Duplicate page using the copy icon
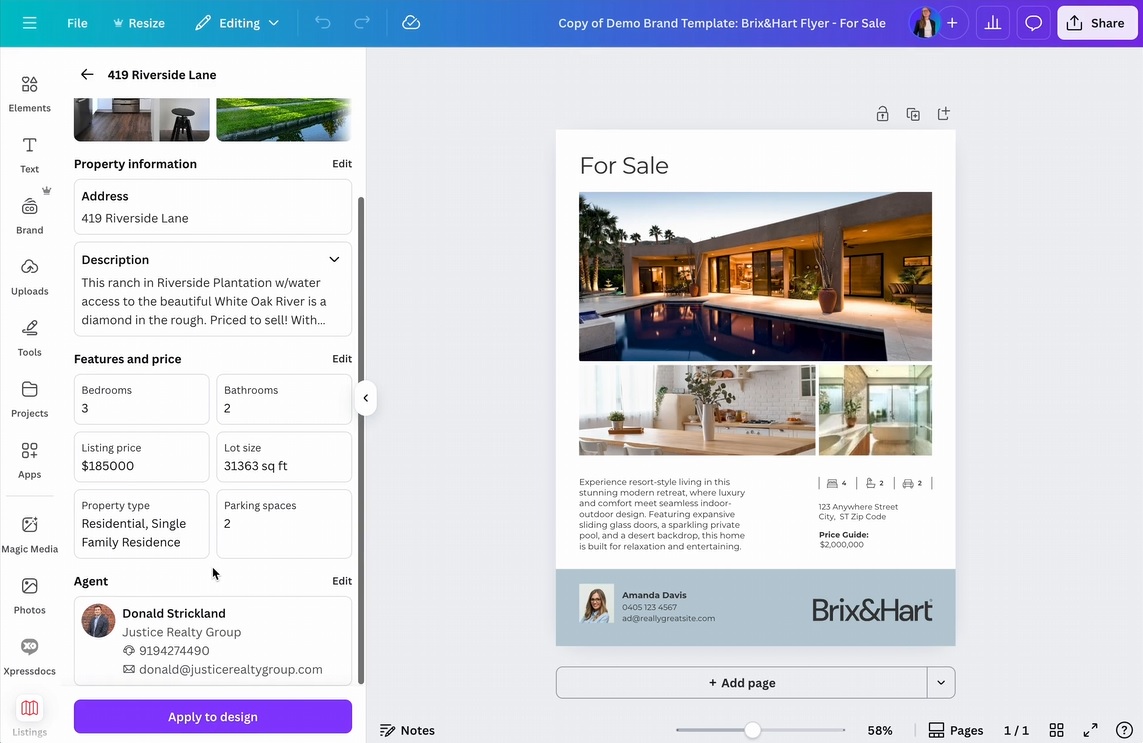1143x743 pixels. click(912, 114)
